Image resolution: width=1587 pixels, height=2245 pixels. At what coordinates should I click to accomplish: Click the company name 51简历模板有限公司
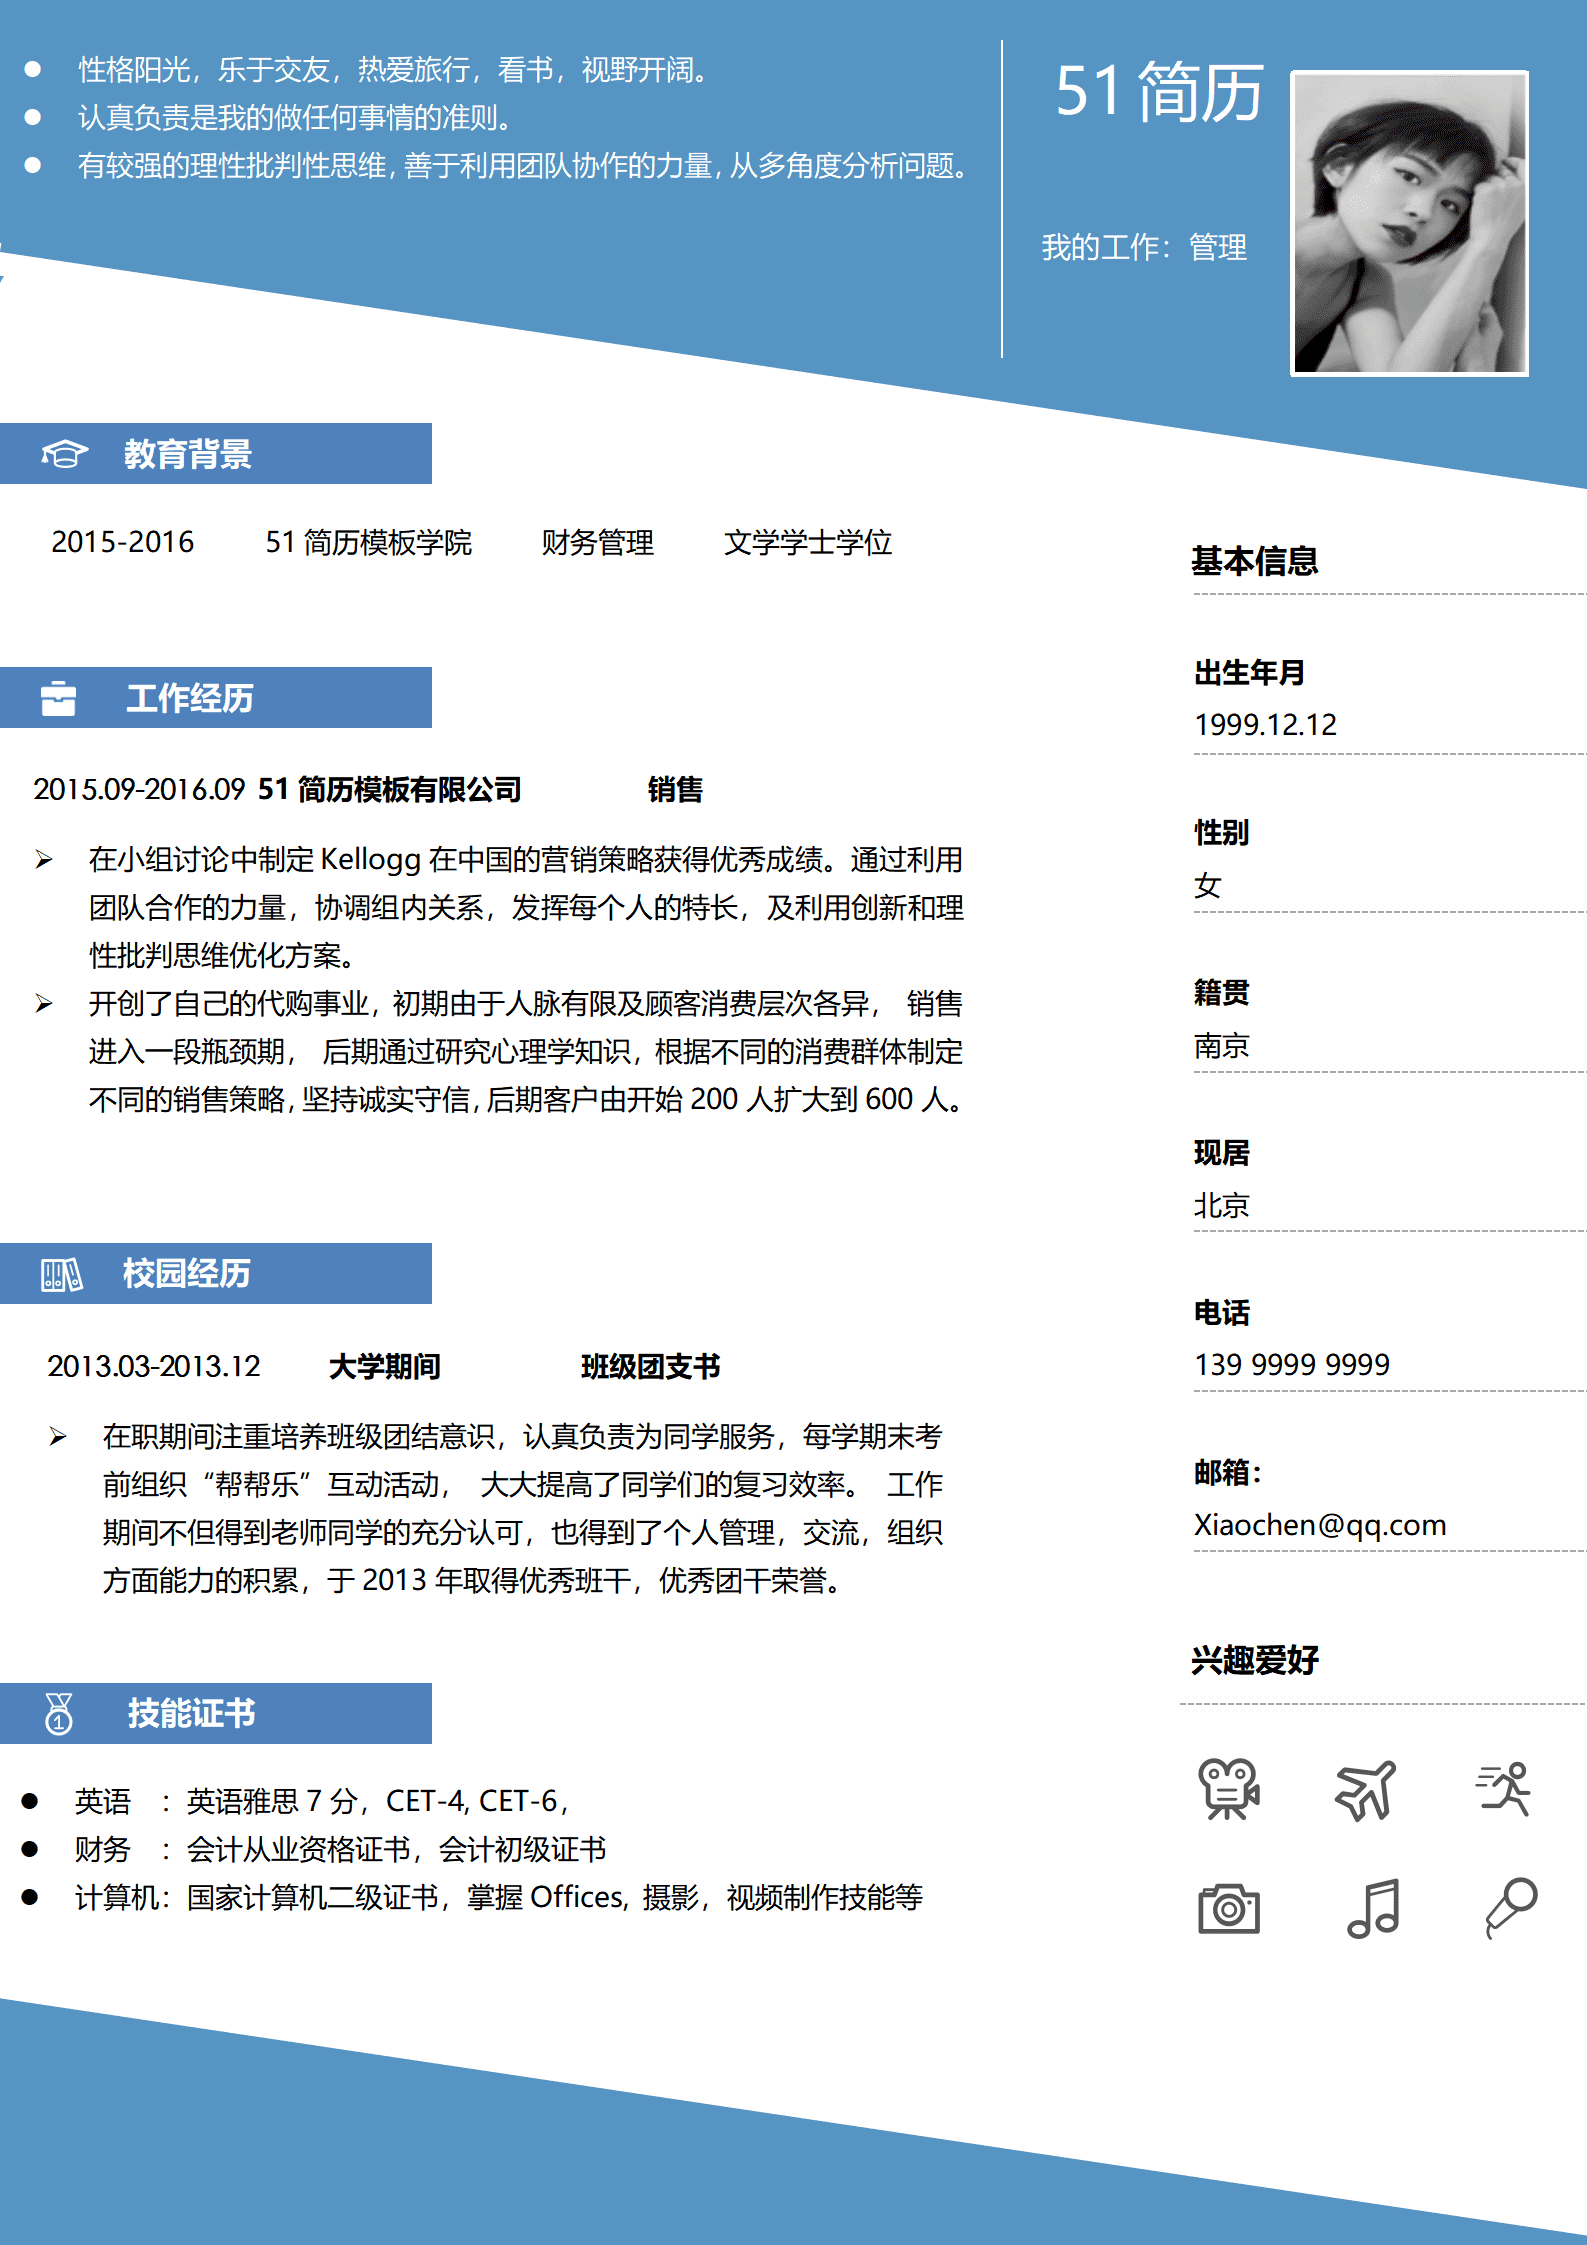point(389,789)
